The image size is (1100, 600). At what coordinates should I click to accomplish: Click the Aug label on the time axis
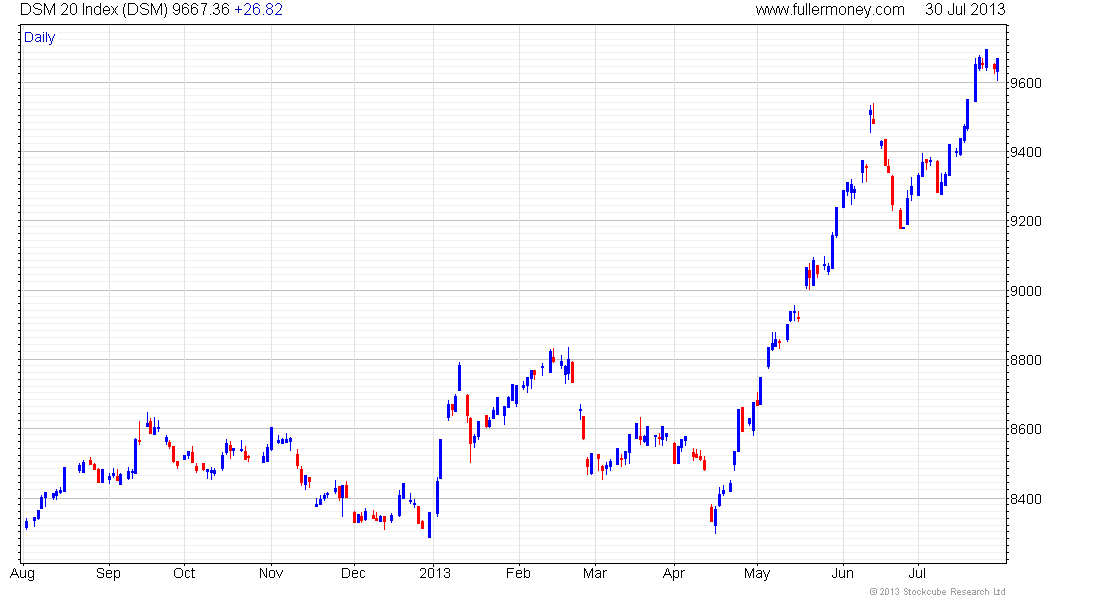(x=22, y=573)
